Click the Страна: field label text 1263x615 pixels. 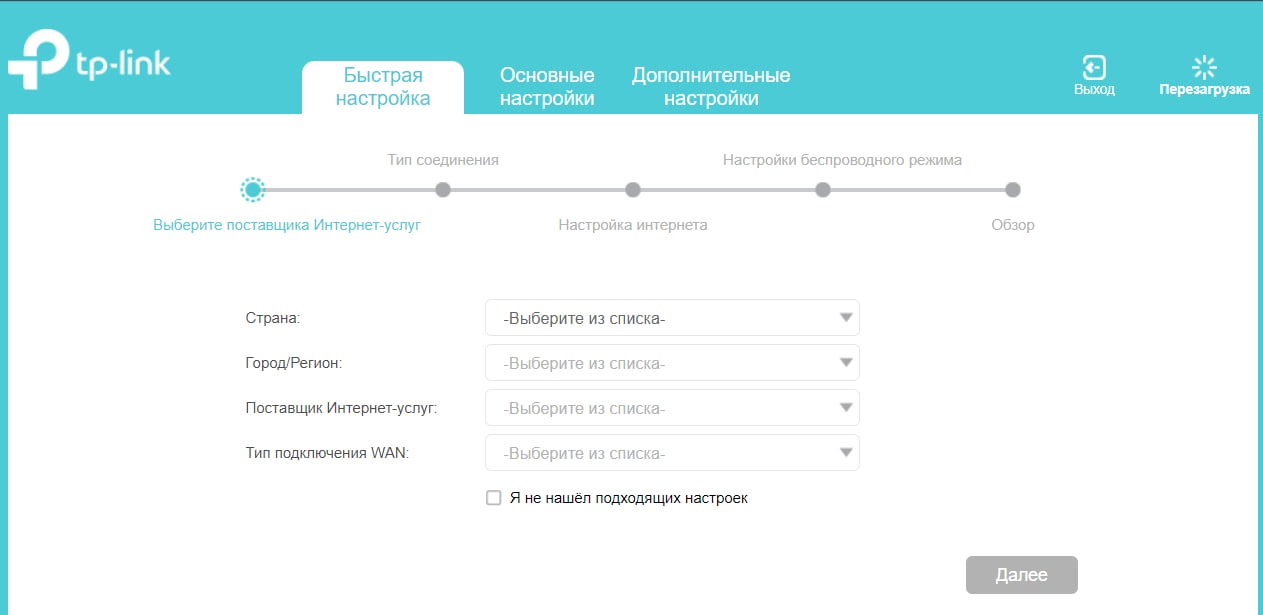point(273,318)
